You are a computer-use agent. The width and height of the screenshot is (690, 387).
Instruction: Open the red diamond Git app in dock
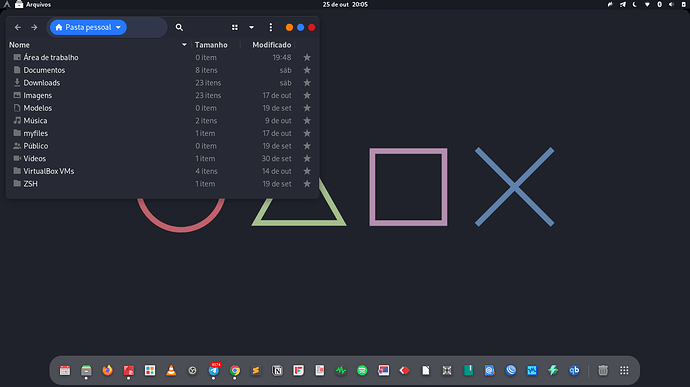click(x=405, y=371)
